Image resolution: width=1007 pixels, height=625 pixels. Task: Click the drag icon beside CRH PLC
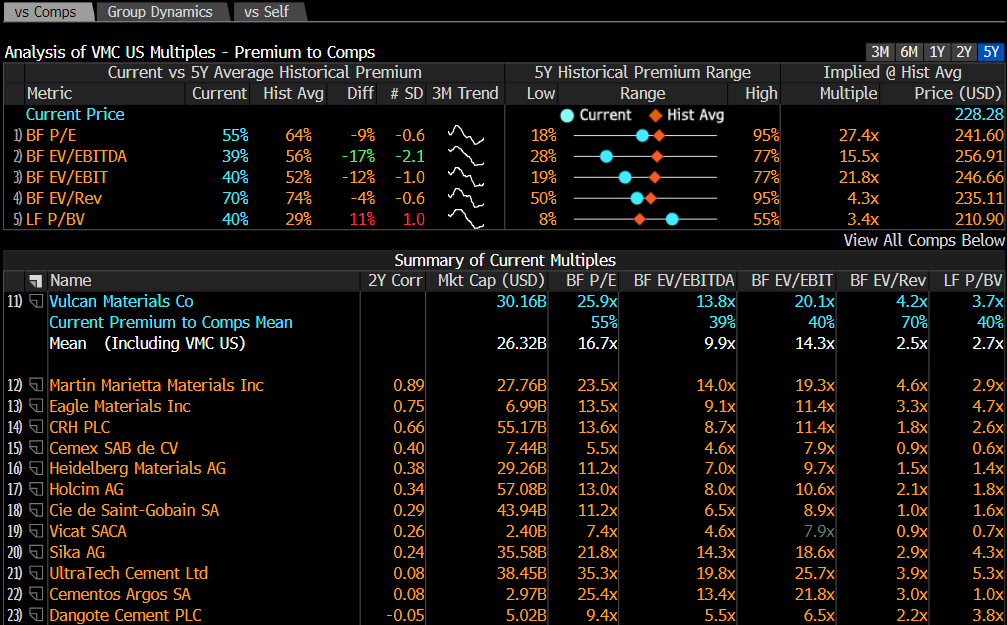[x=35, y=427]
